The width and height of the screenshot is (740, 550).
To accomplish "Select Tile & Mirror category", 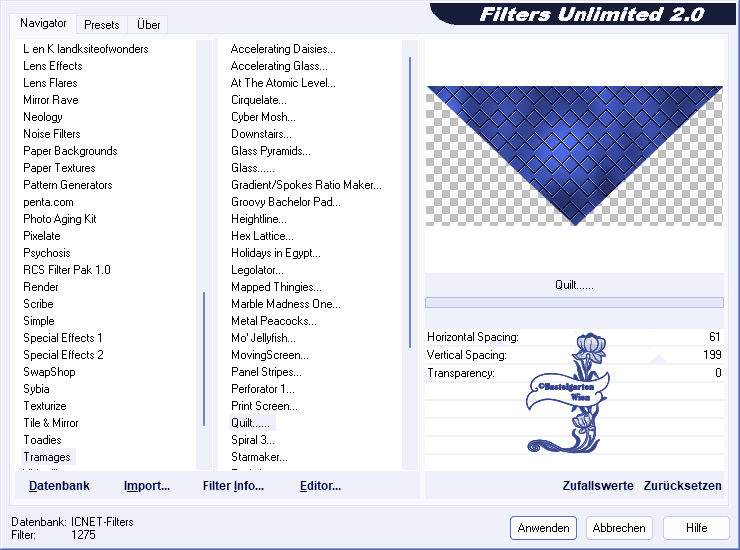I will [51, 423].
